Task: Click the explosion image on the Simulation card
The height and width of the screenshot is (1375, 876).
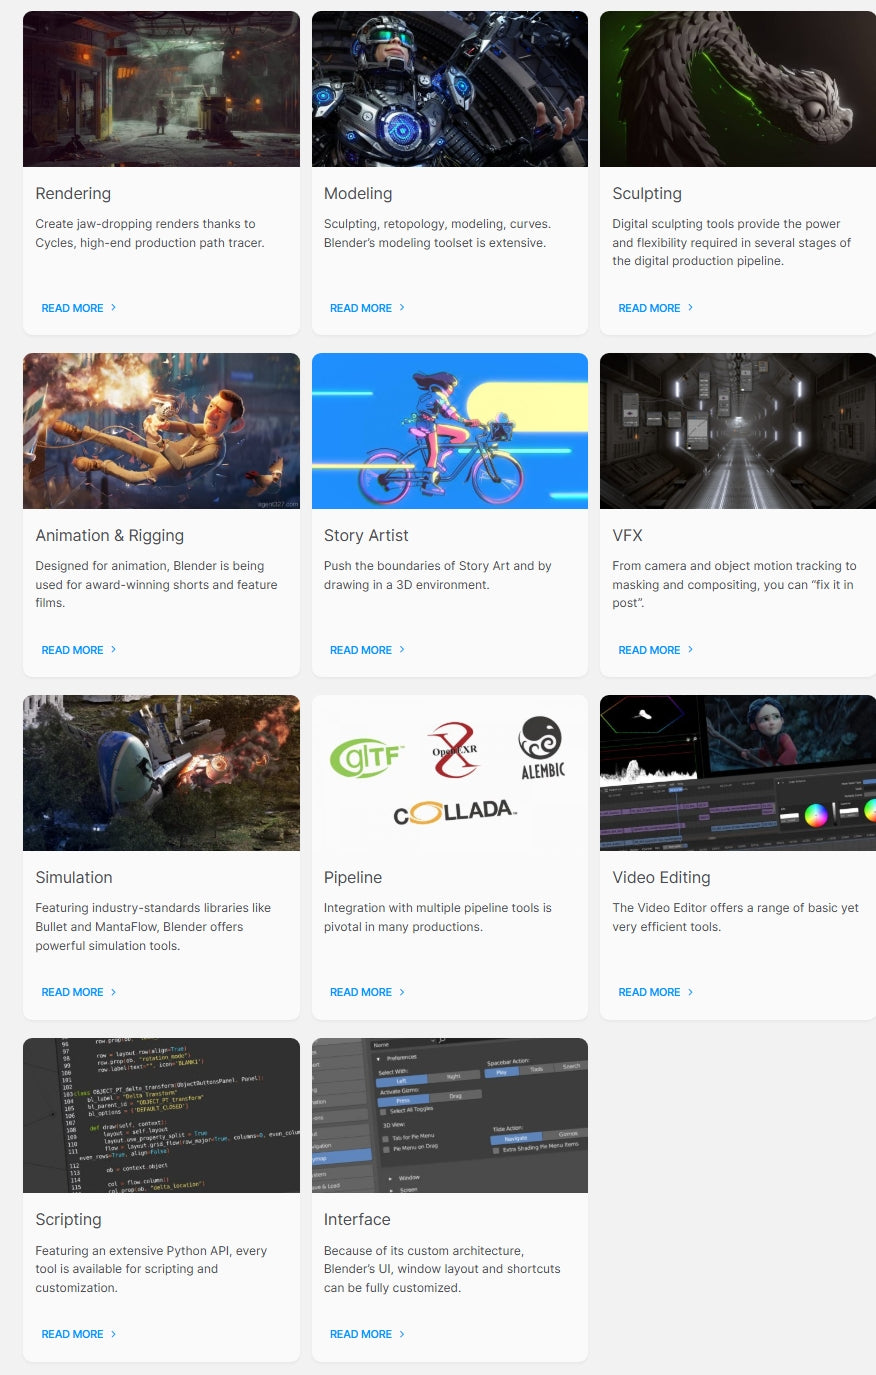Action: [x=161, y=772]
